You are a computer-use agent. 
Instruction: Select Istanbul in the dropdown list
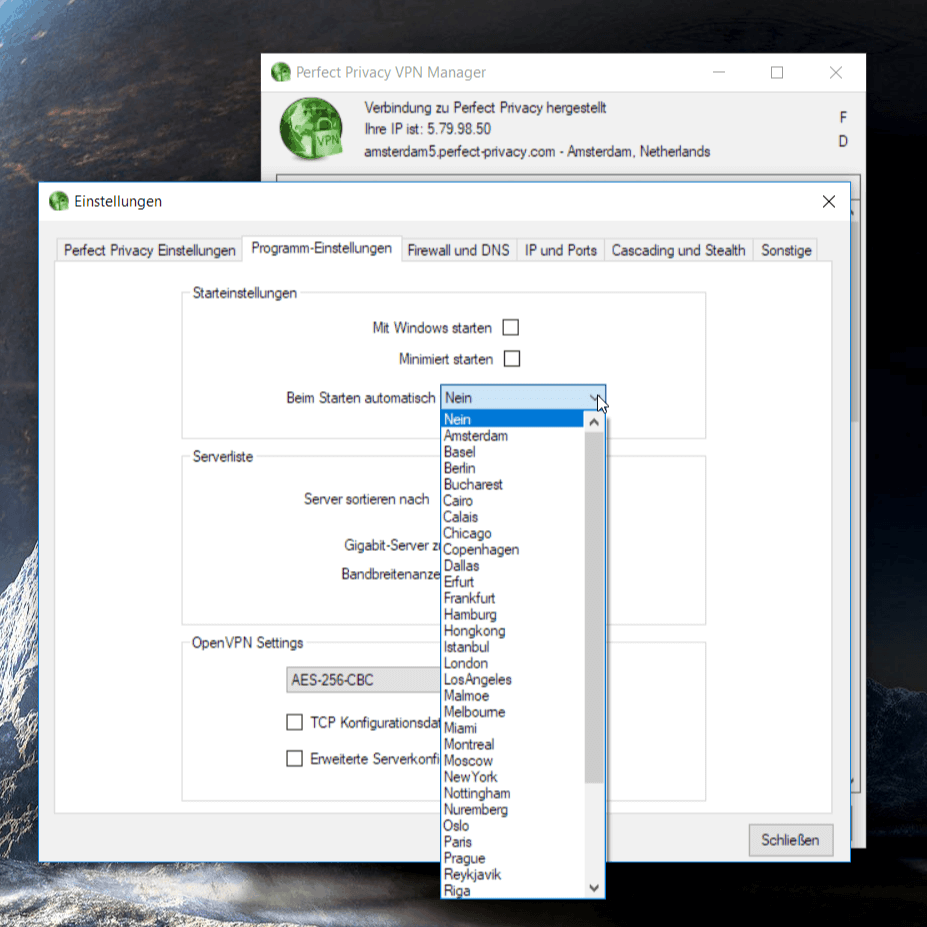point(513,647)
